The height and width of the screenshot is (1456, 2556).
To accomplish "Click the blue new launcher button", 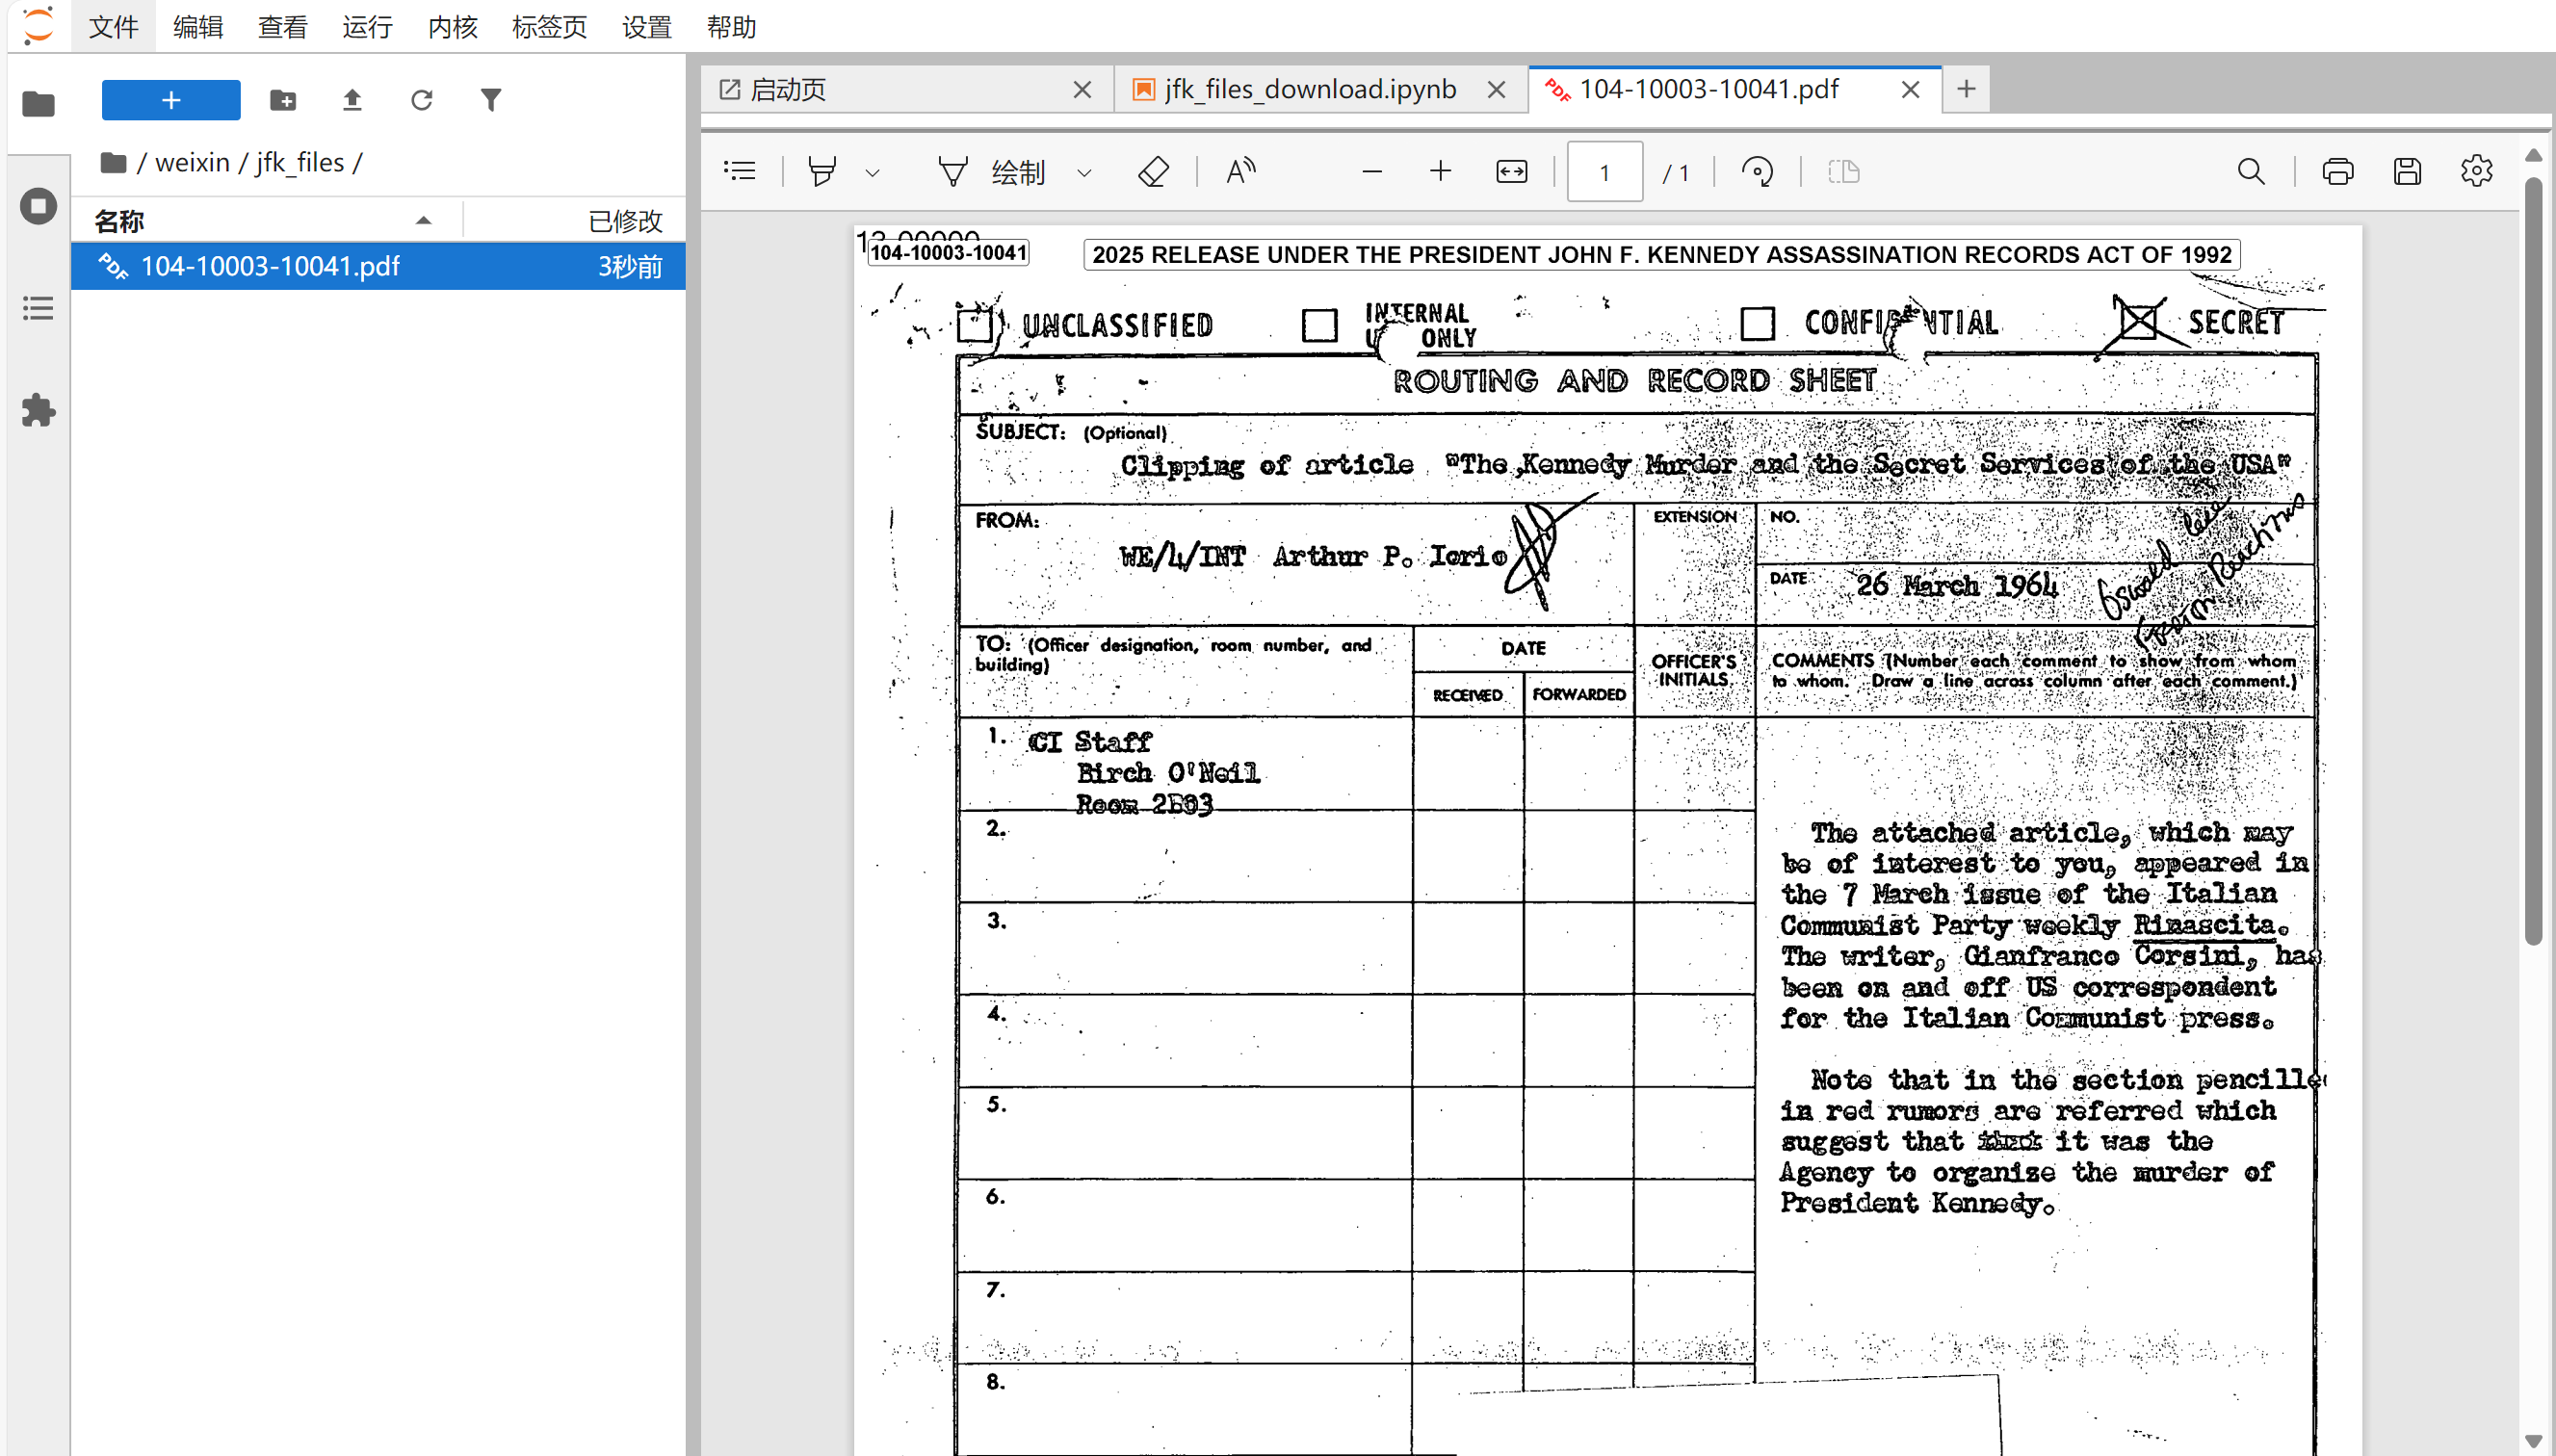I will (171, 100).
